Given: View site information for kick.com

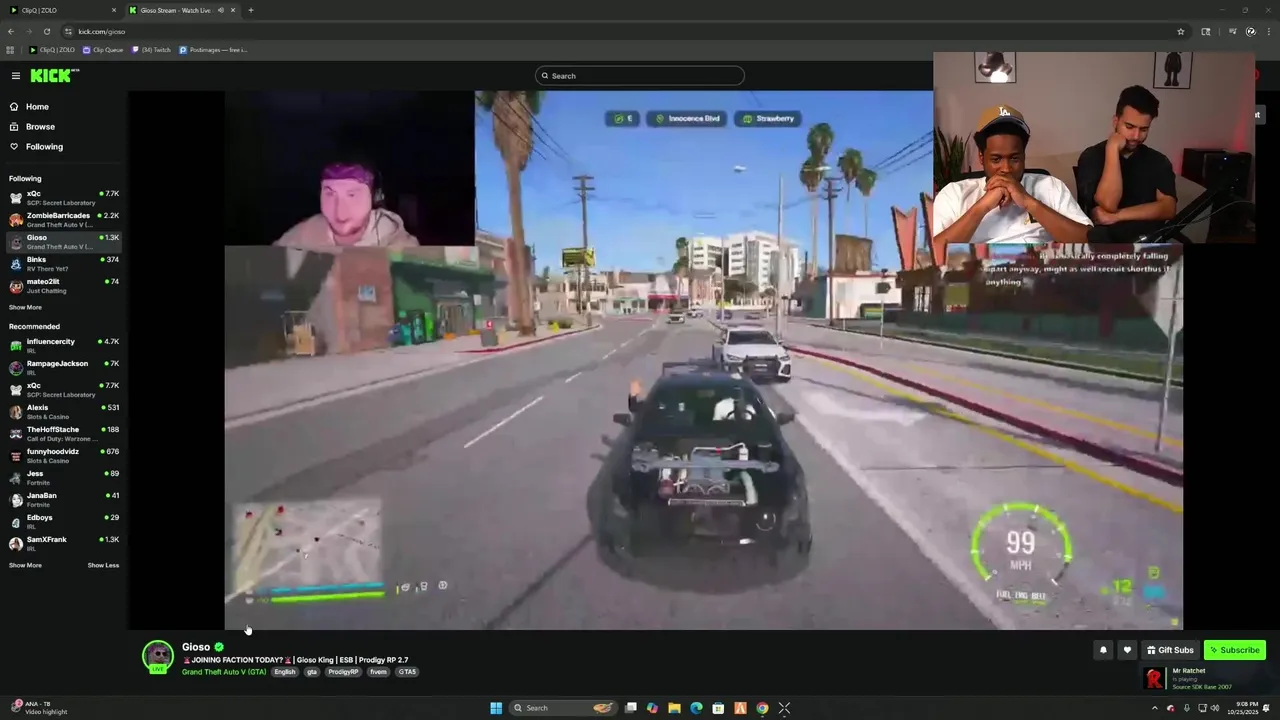Looking at the screenshot, I should pyautogui.click(x=68, y=31).
